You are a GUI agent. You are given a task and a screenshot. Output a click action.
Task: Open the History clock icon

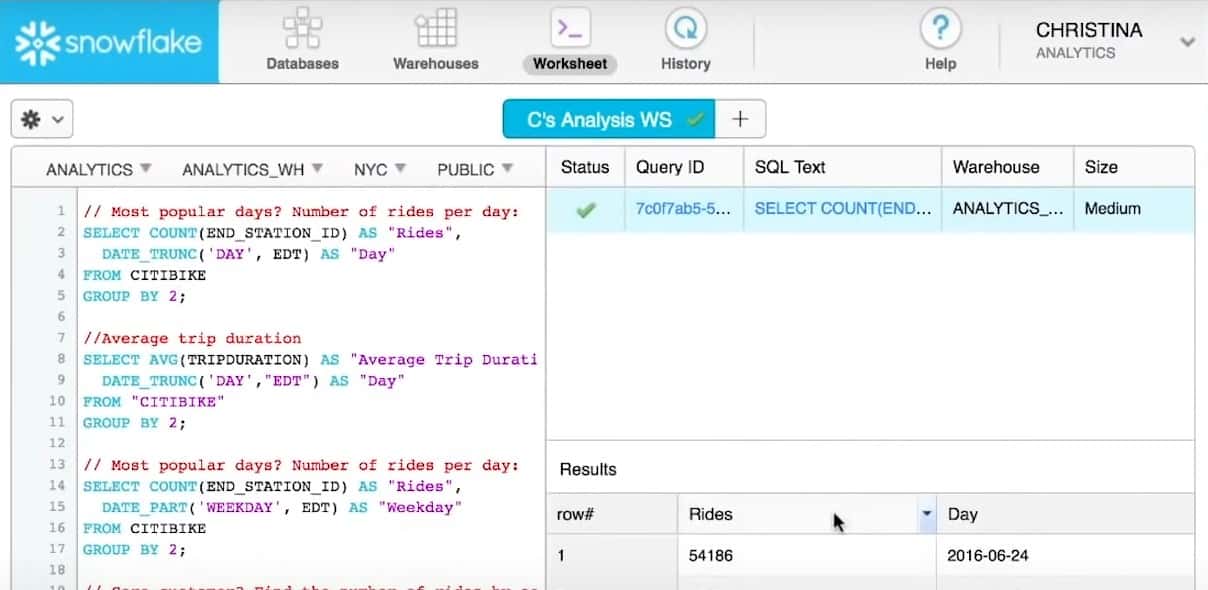(x=686, y=28)
